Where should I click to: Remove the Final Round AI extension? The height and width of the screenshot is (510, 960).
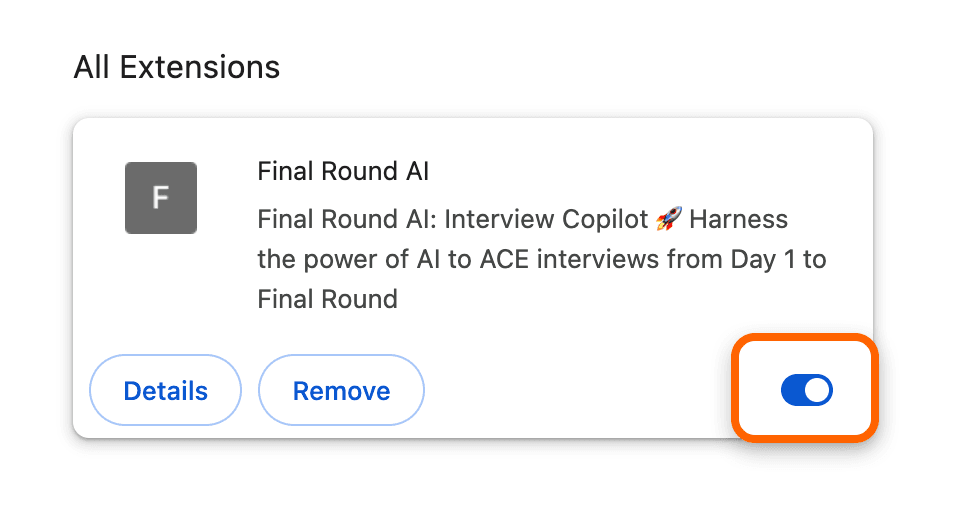(341, 390)
